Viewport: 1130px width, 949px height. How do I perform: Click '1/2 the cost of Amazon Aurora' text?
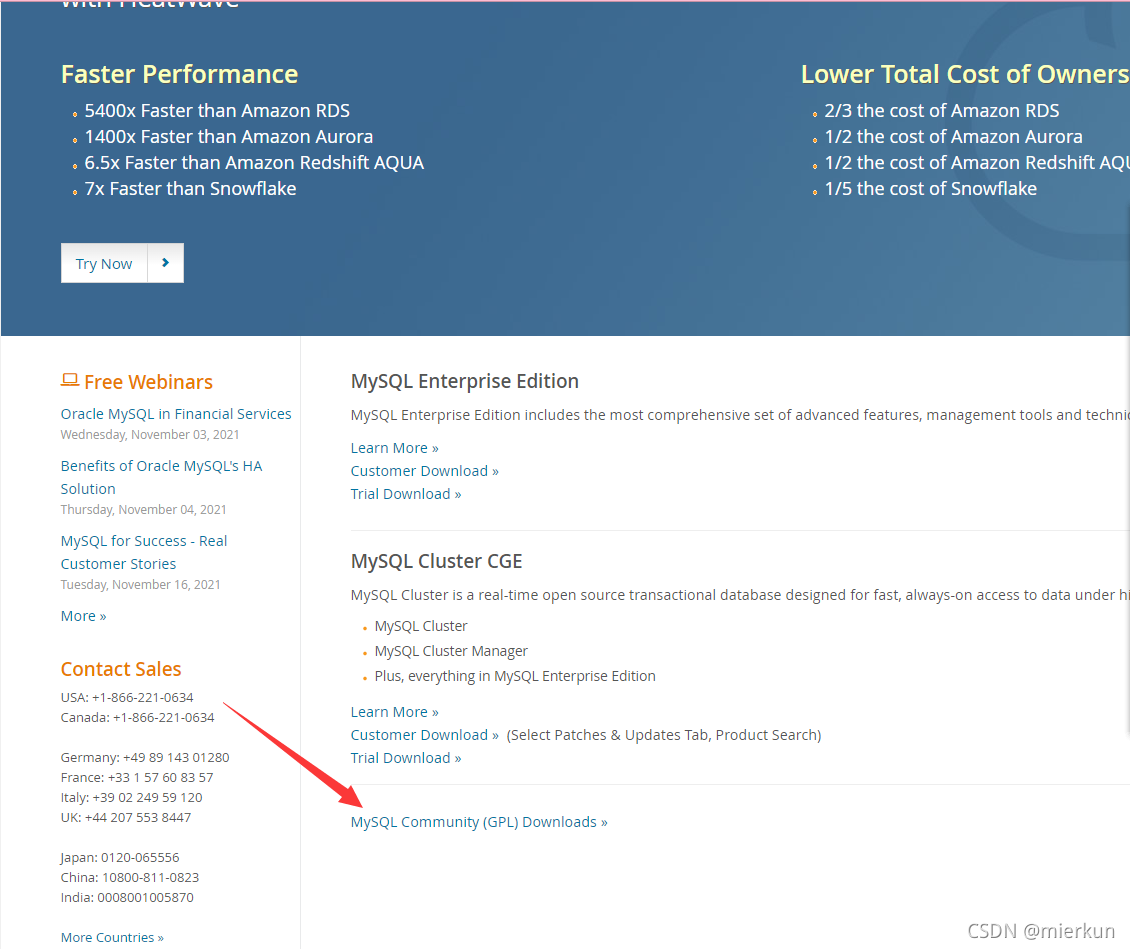coord(953,137)
